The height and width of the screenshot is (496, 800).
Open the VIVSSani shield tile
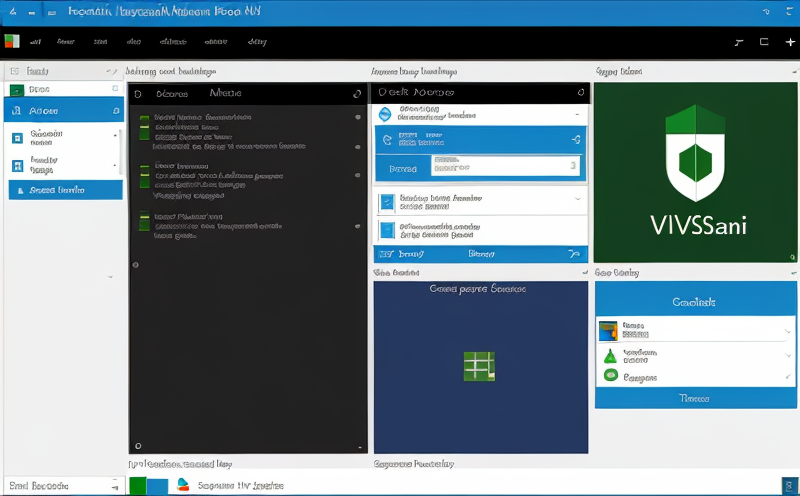(x=695, y=172)
